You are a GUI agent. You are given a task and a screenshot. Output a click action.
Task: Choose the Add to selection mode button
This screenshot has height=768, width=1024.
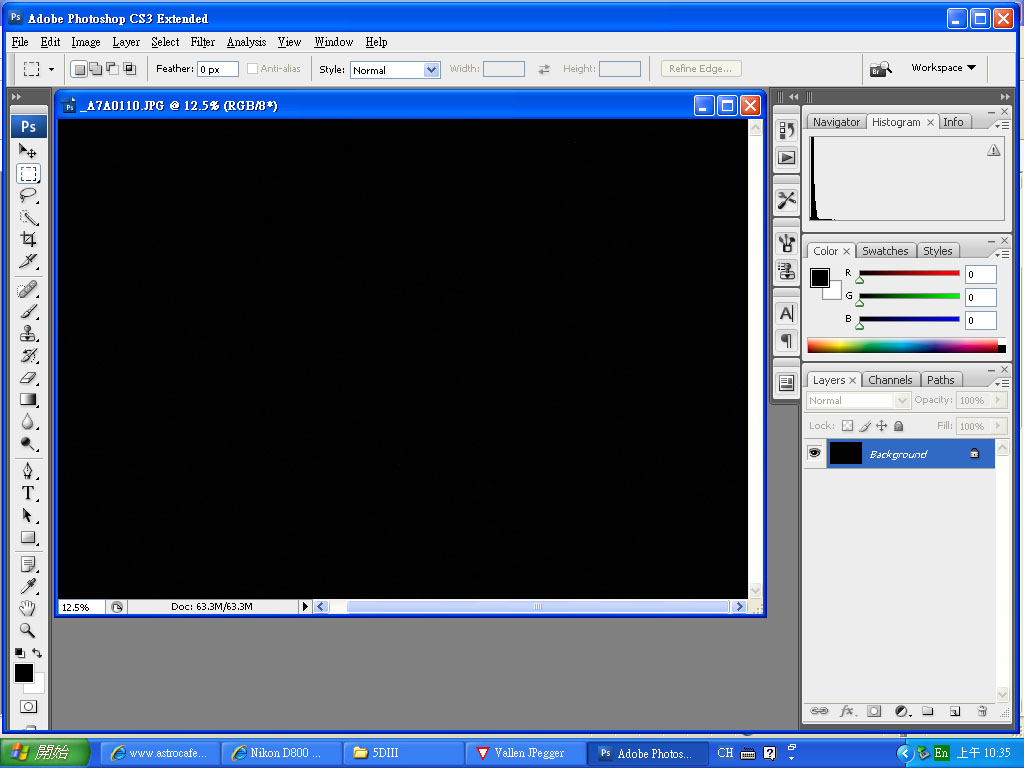pyautogui.click(x=95, y=69)
